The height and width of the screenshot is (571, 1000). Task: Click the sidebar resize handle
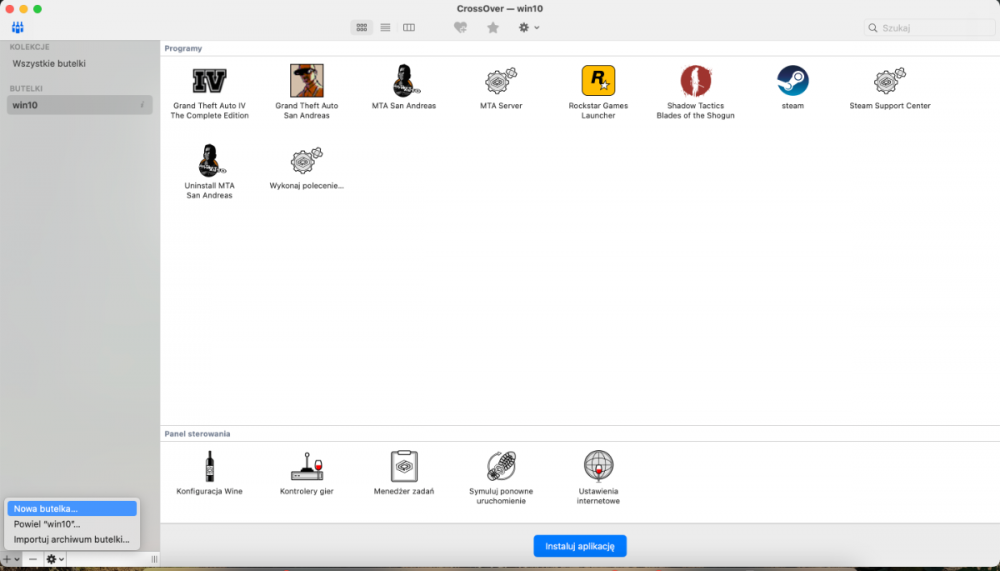click(154, 560)
